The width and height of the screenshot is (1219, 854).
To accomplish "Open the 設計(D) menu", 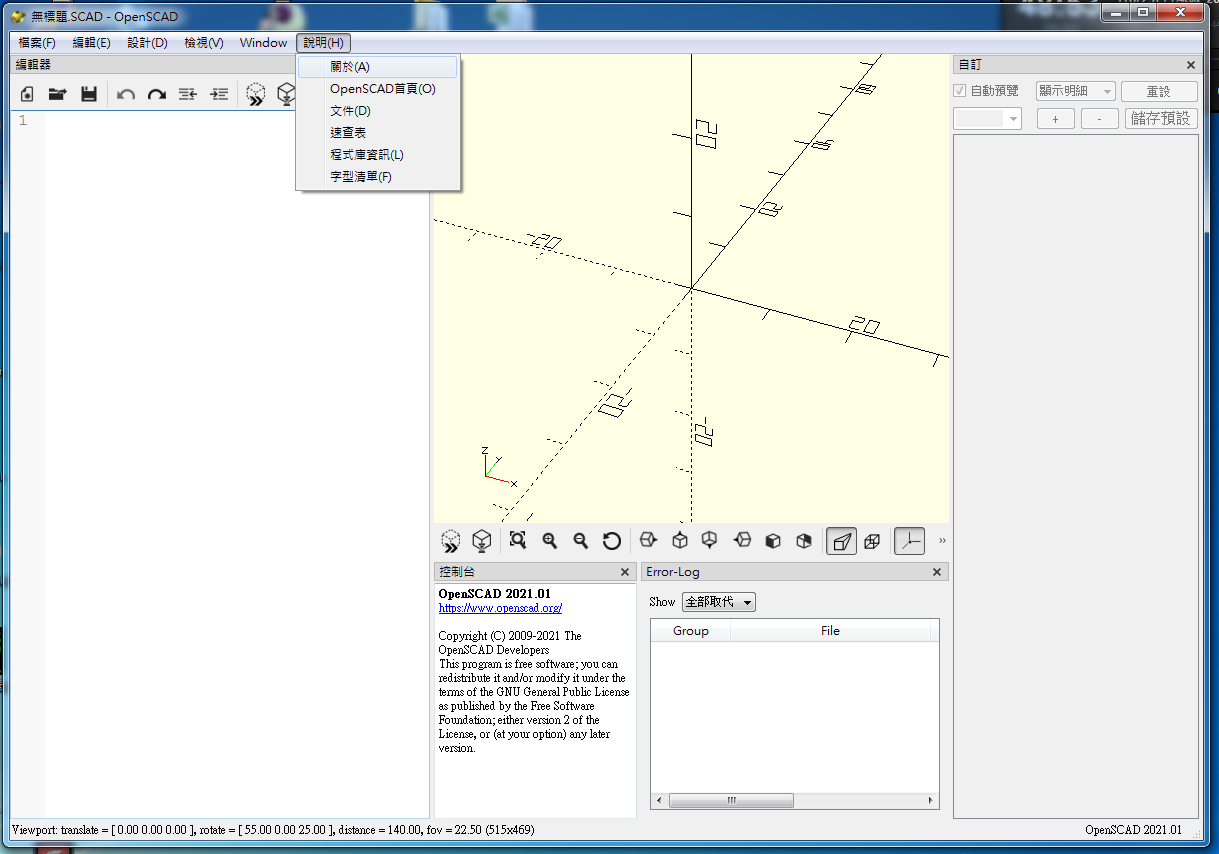I will pos(148,43).
